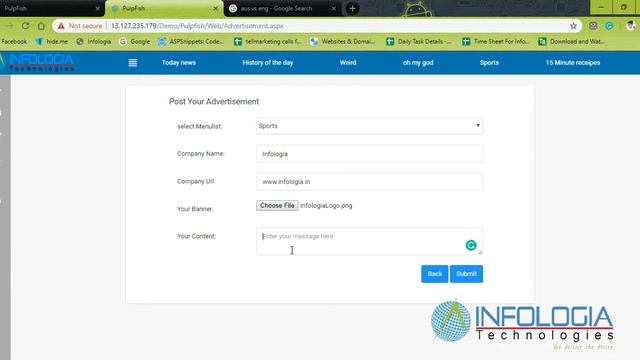Click the mail extension icon in toolbar

point(593,26)
